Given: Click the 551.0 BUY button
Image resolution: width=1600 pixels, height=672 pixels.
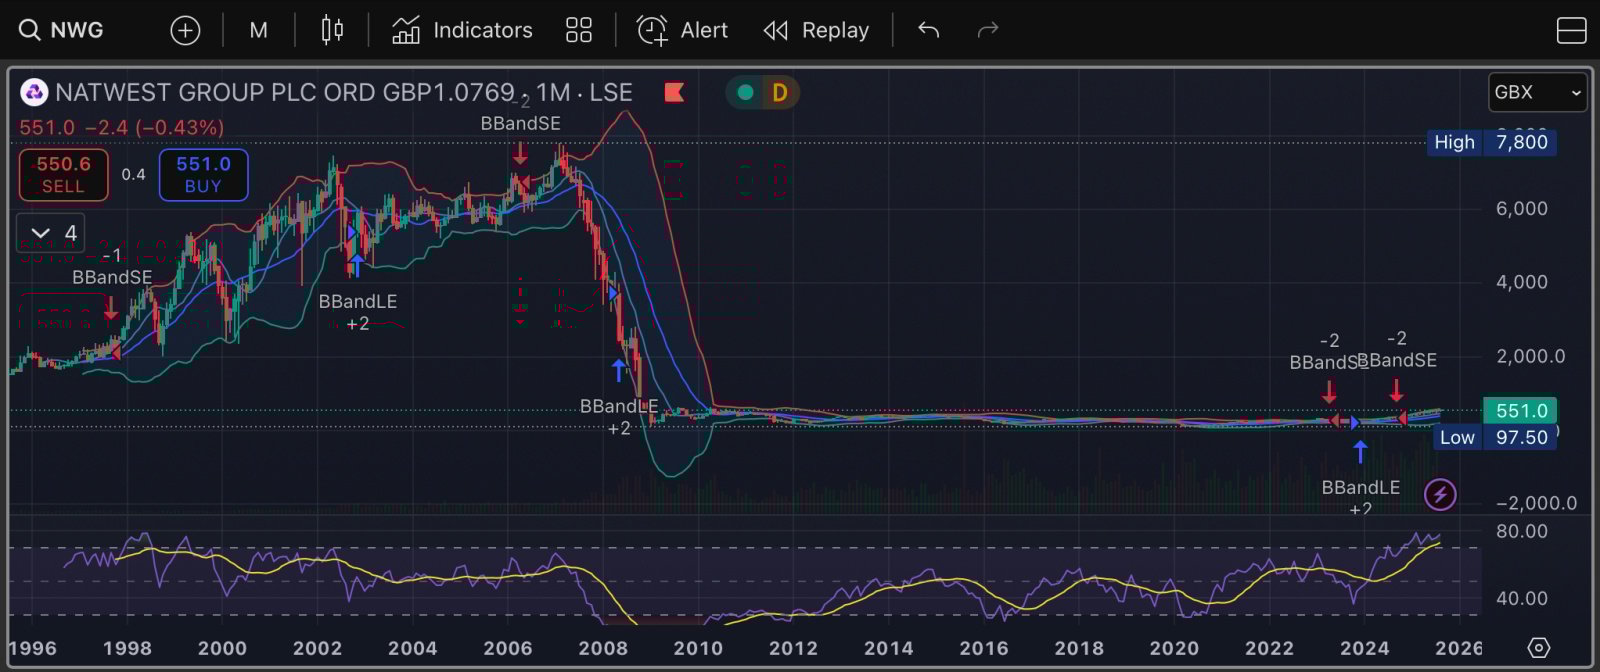Looking at the screenshot, I should point(203,175).
